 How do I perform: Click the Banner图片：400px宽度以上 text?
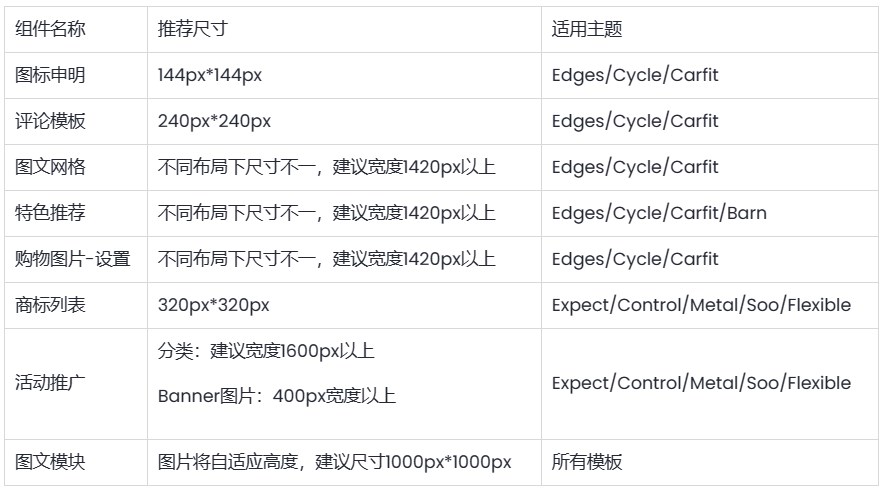[277, 396]
